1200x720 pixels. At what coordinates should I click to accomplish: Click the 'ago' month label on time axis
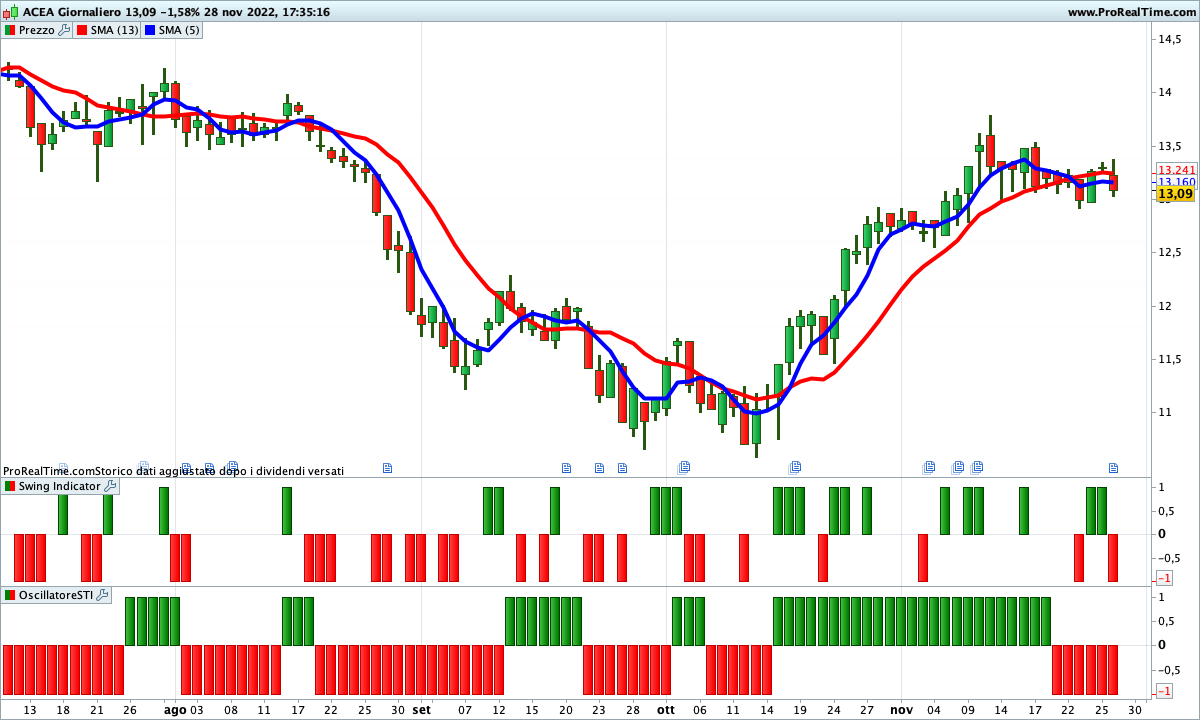[x=174, y=709]
